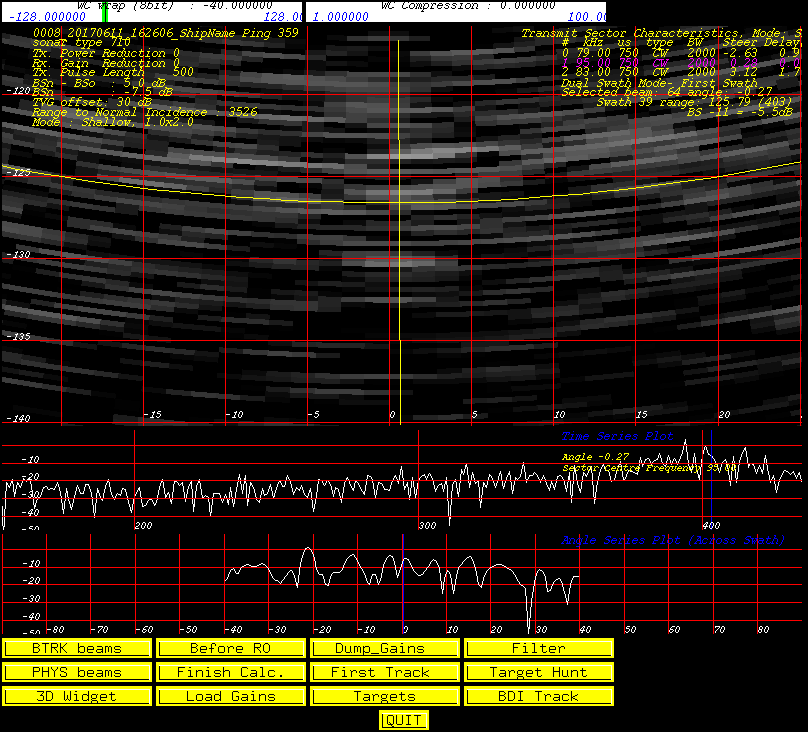Select the PHYS beams button
Image resolution: width=808 pixels, height=732 pixels.
tap(77, 672)
